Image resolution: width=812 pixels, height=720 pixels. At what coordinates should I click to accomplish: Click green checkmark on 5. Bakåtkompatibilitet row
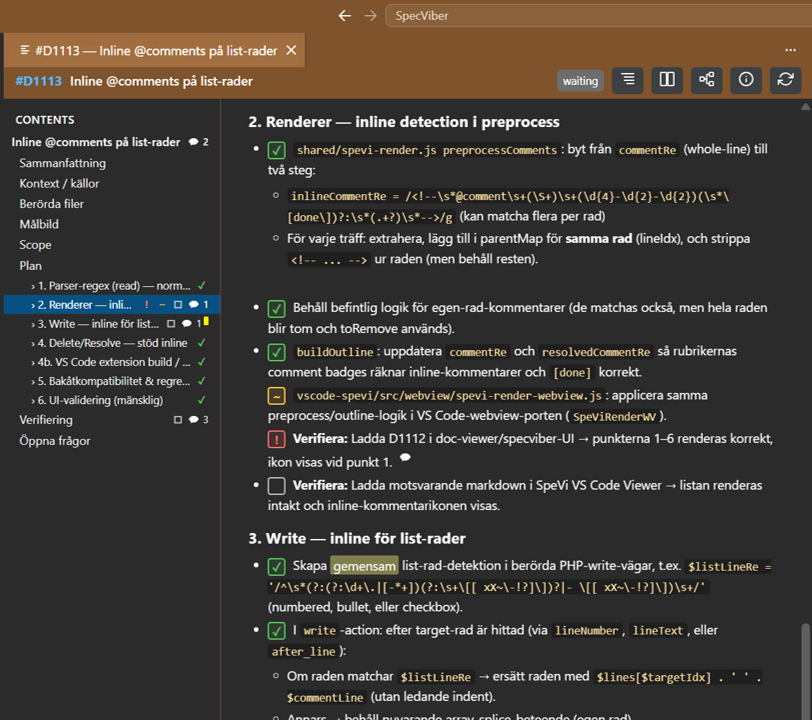click(201, 381)
